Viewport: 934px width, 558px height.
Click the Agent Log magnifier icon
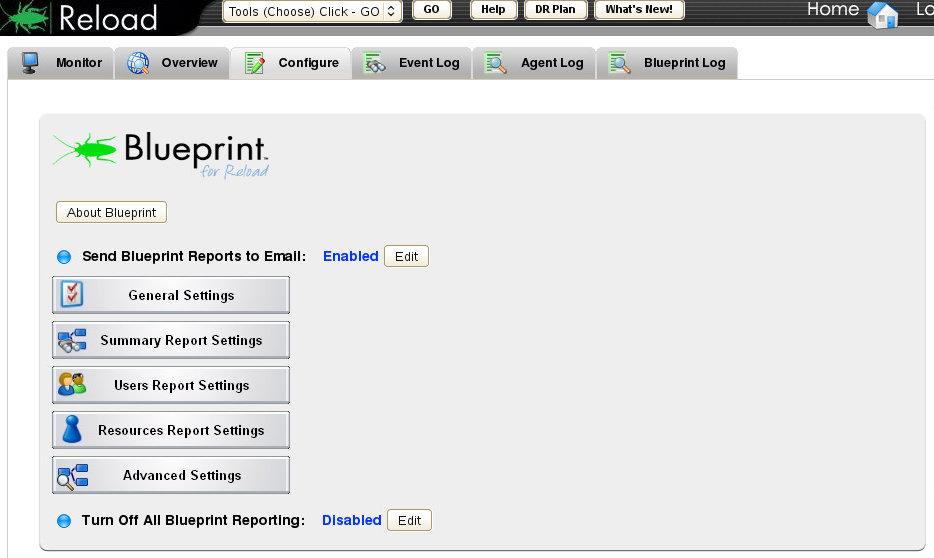click(496, 63)
